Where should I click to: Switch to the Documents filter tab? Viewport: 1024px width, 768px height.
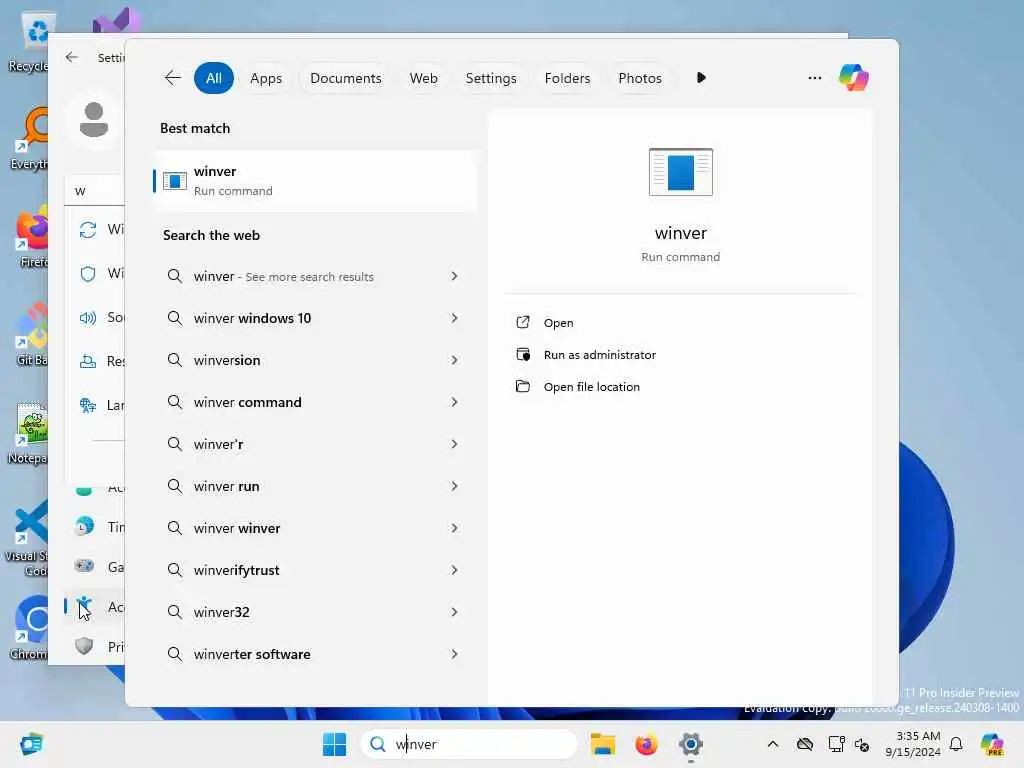click(345, 78)
